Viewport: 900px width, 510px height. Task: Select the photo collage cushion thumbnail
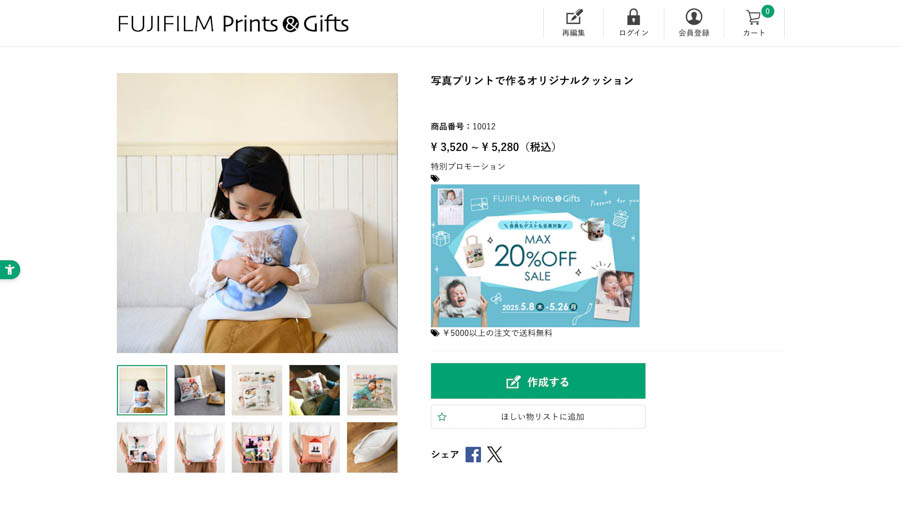(257, 390)
